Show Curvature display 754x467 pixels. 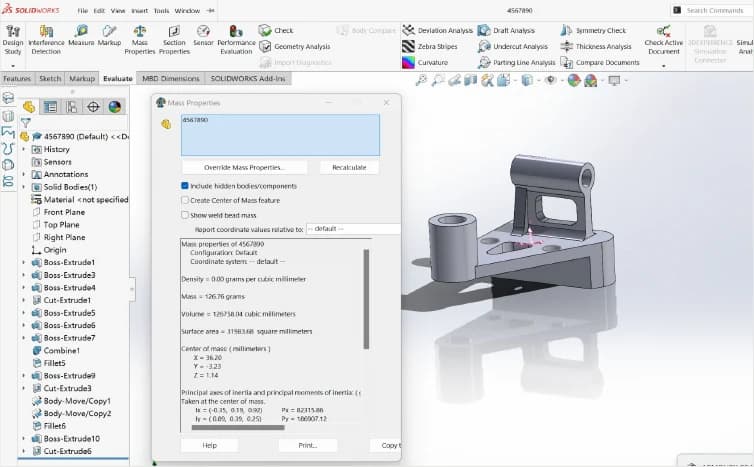coord(425,63)
